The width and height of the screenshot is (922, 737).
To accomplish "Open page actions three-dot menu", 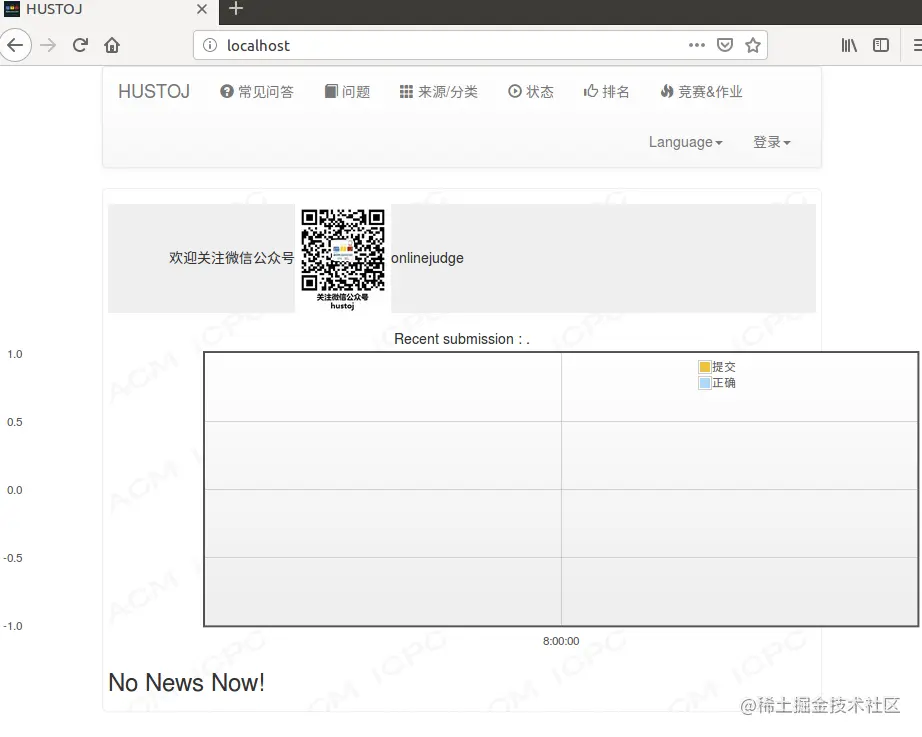I will tap(696, 45).
